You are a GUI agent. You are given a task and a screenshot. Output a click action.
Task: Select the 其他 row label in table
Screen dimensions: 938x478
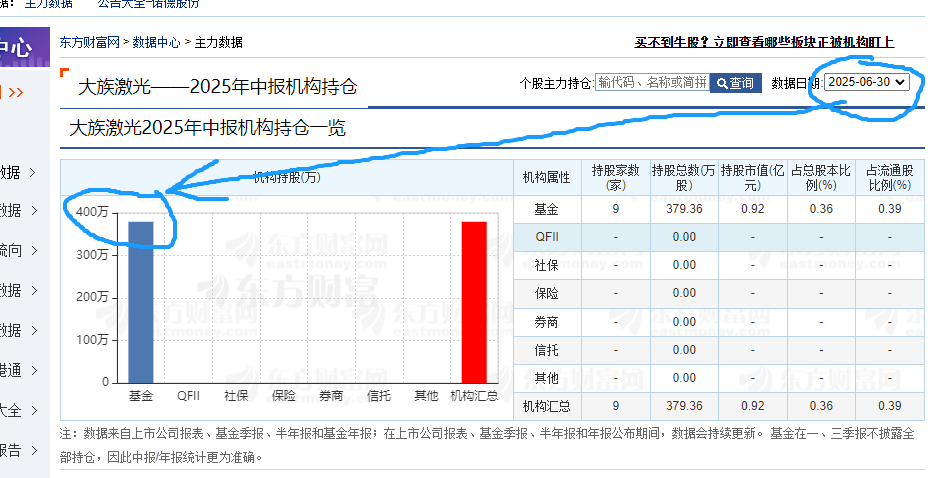pos(547,378)
